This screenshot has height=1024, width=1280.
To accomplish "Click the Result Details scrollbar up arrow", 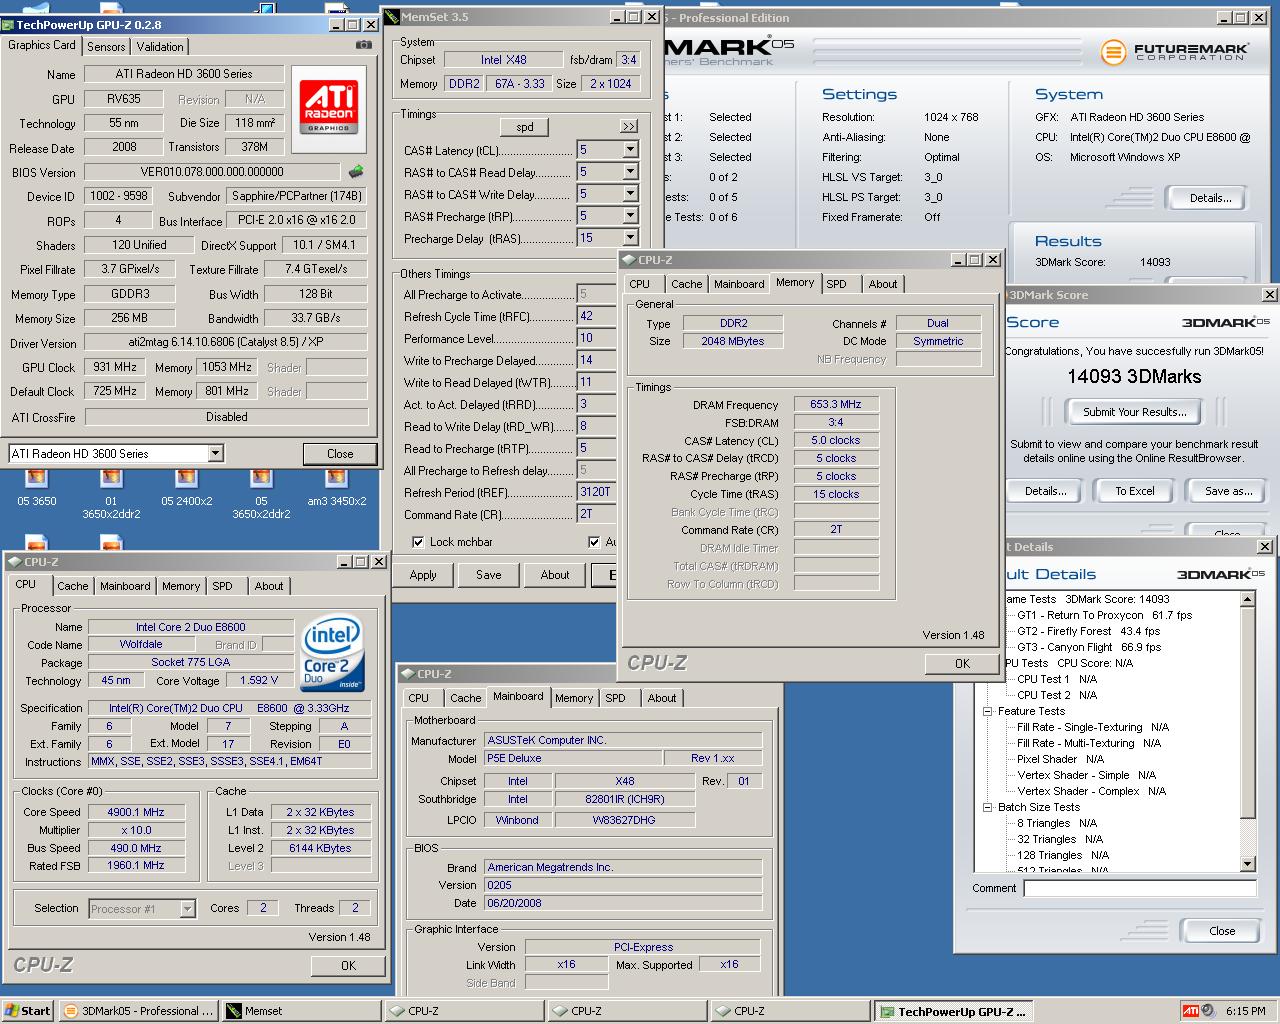I will pyautogui.click(x=1248, y=599).
